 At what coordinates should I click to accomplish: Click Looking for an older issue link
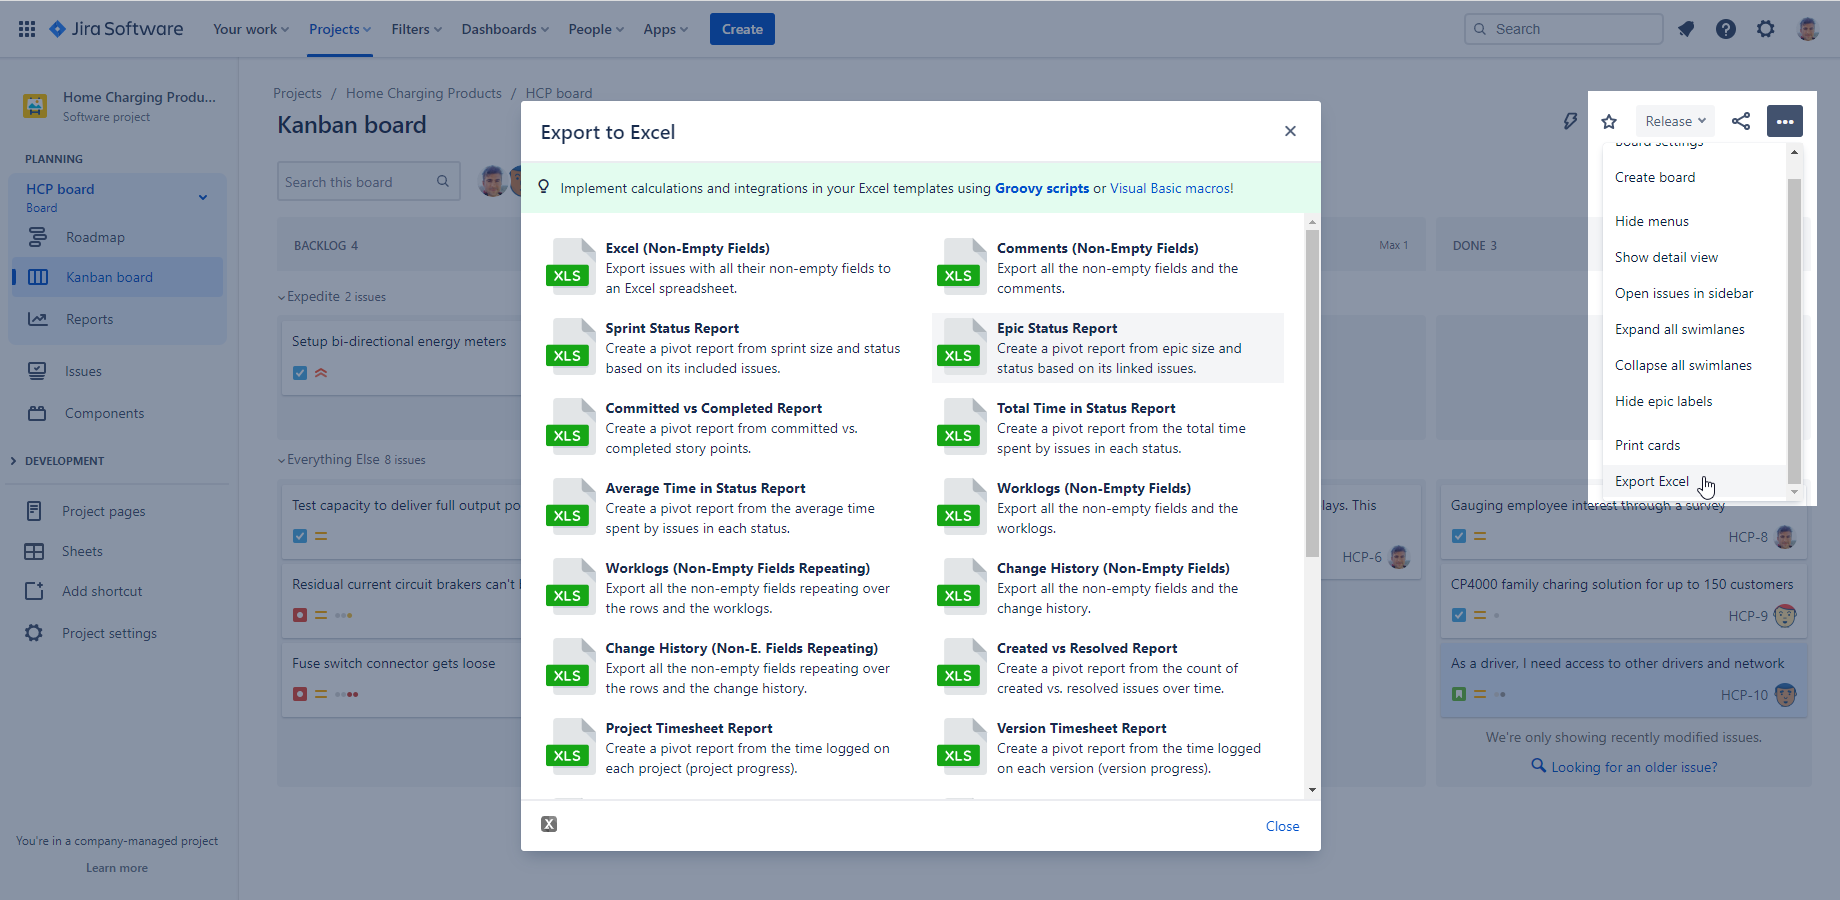pyautogui.click(x=1634, y=767)
